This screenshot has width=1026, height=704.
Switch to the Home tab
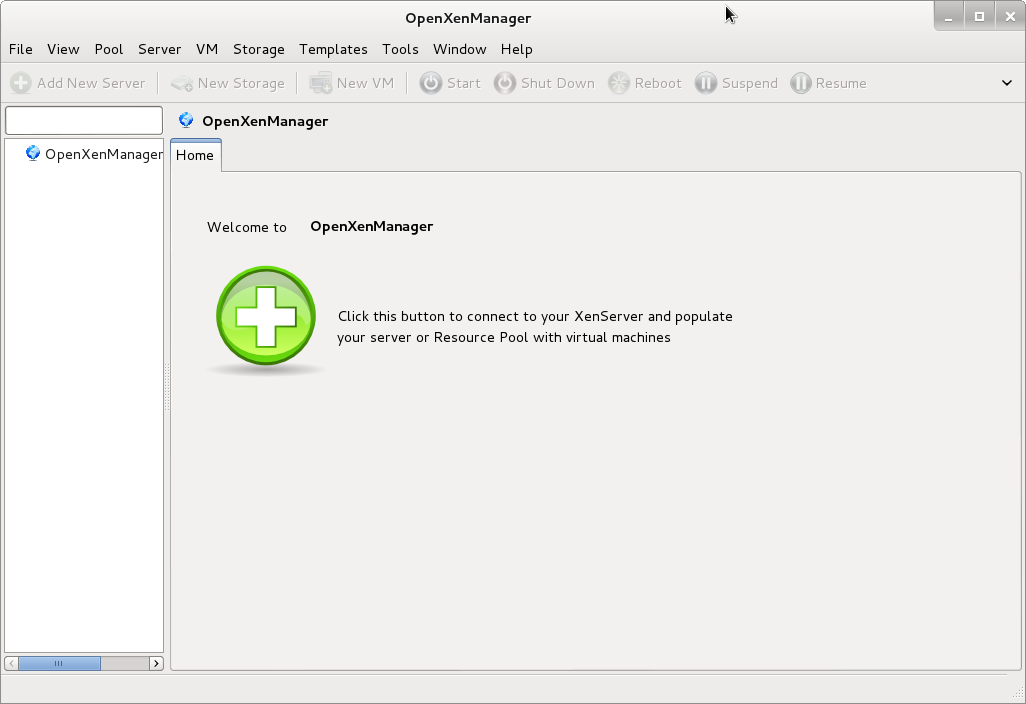coord(195,155)
